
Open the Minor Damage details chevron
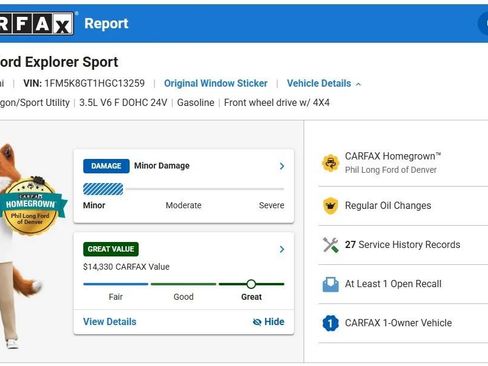(282, 166)
